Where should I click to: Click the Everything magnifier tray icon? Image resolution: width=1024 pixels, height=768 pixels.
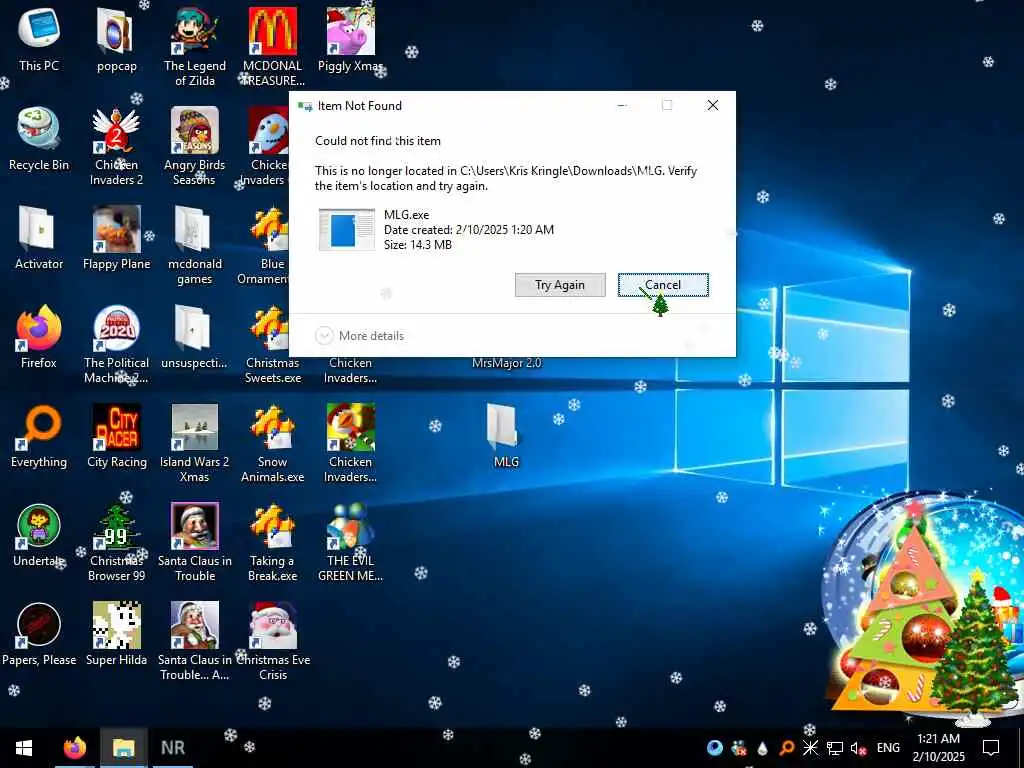point(787,748)
